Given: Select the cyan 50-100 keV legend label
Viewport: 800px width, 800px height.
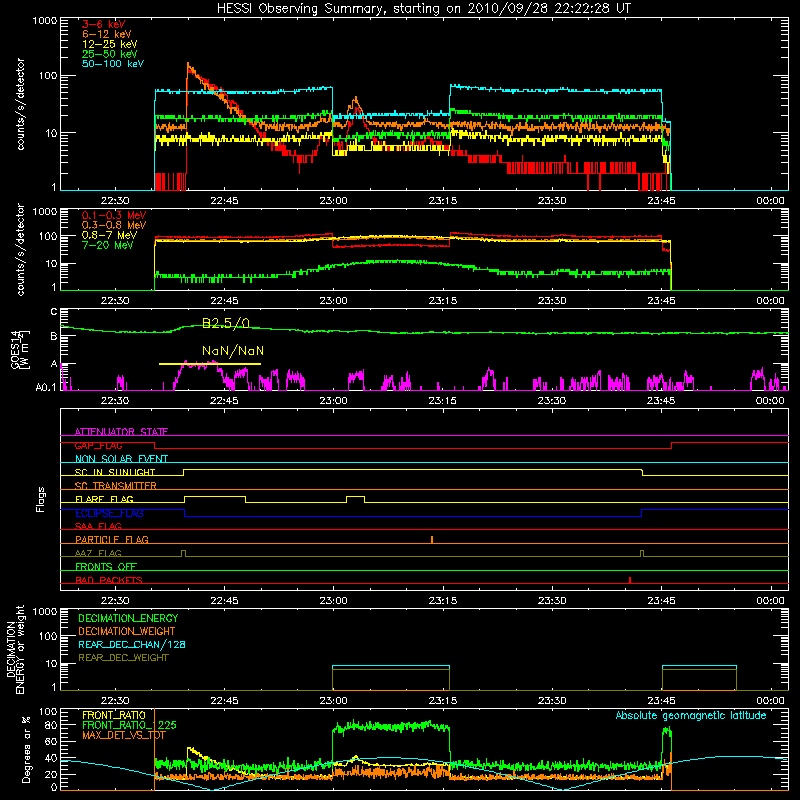Looking at the screenshot, I should tap(113, 64).
